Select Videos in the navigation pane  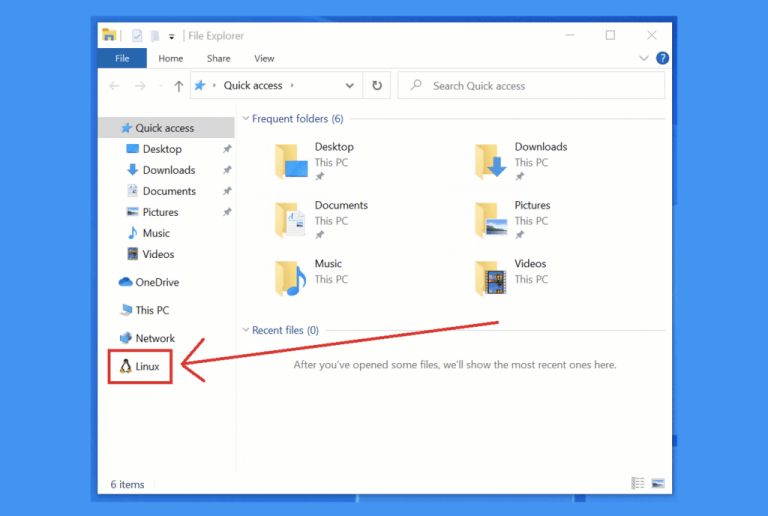pyautogui.click(x=158, y=254)
